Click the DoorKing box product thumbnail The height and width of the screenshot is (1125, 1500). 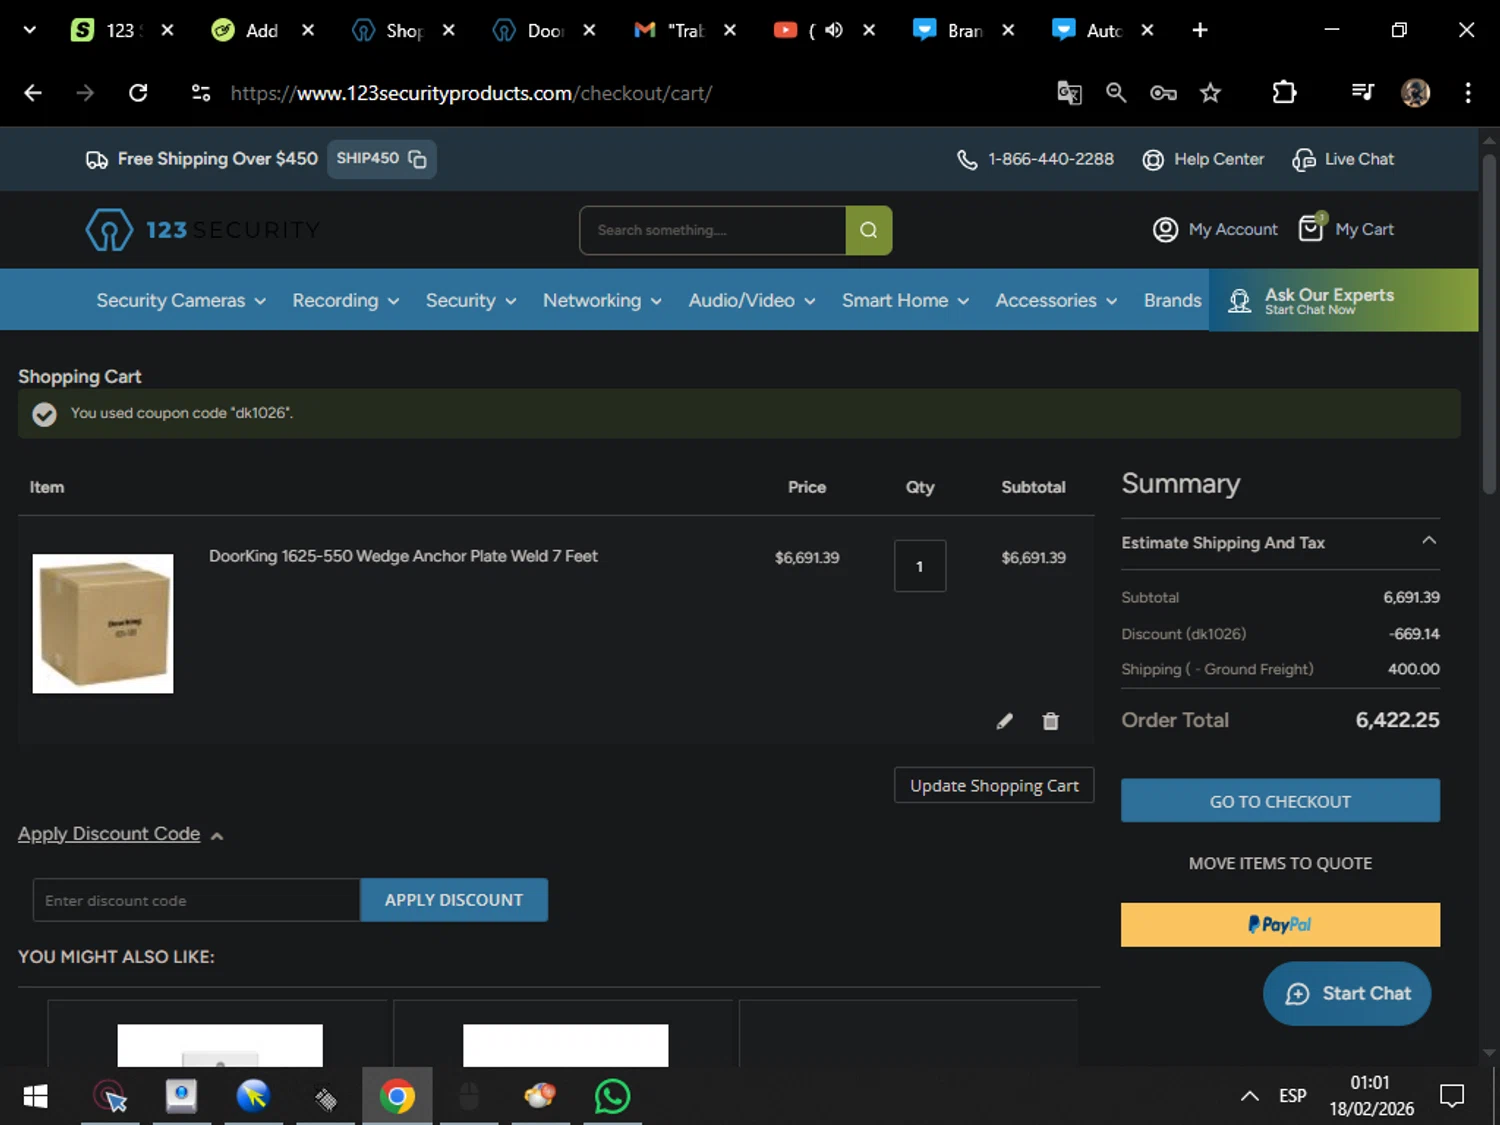[x=103, y=623]
